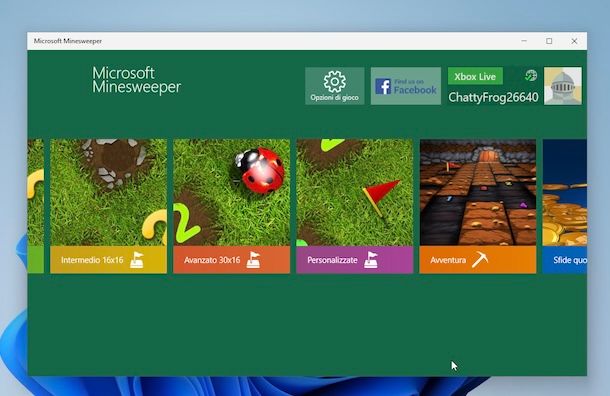This screenshot has width=610, height=396.
Task: Start Intermedio 16x16 game mode
Action: (x=109, y=206)
